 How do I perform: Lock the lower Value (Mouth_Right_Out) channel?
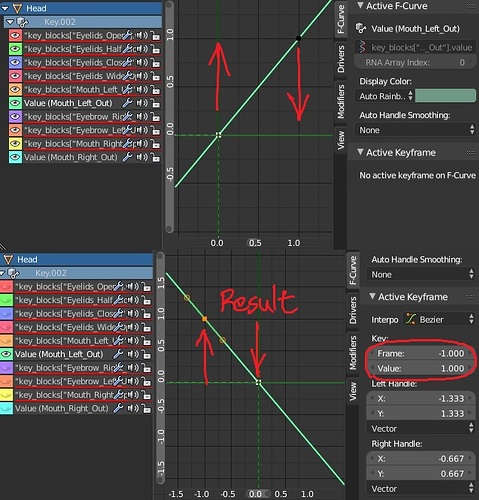(x=146, y=409)
